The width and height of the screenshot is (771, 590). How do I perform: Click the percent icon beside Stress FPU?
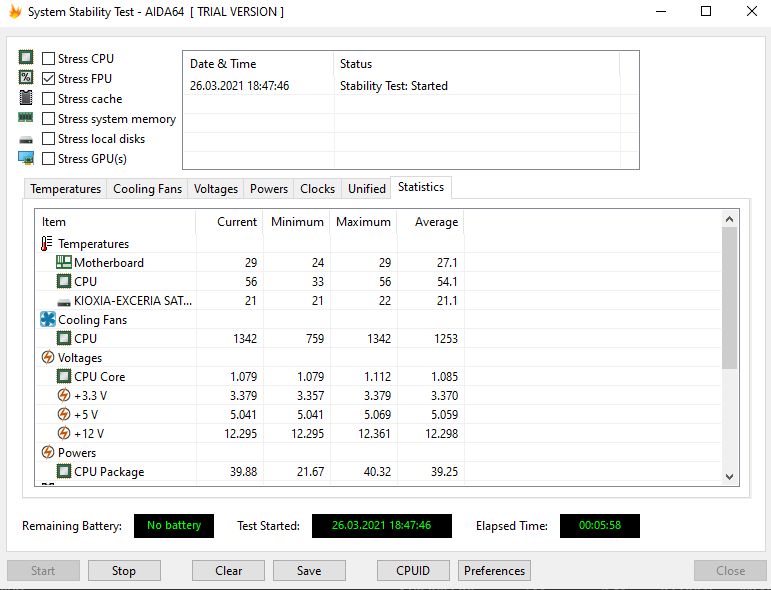(x=26, y=78)
